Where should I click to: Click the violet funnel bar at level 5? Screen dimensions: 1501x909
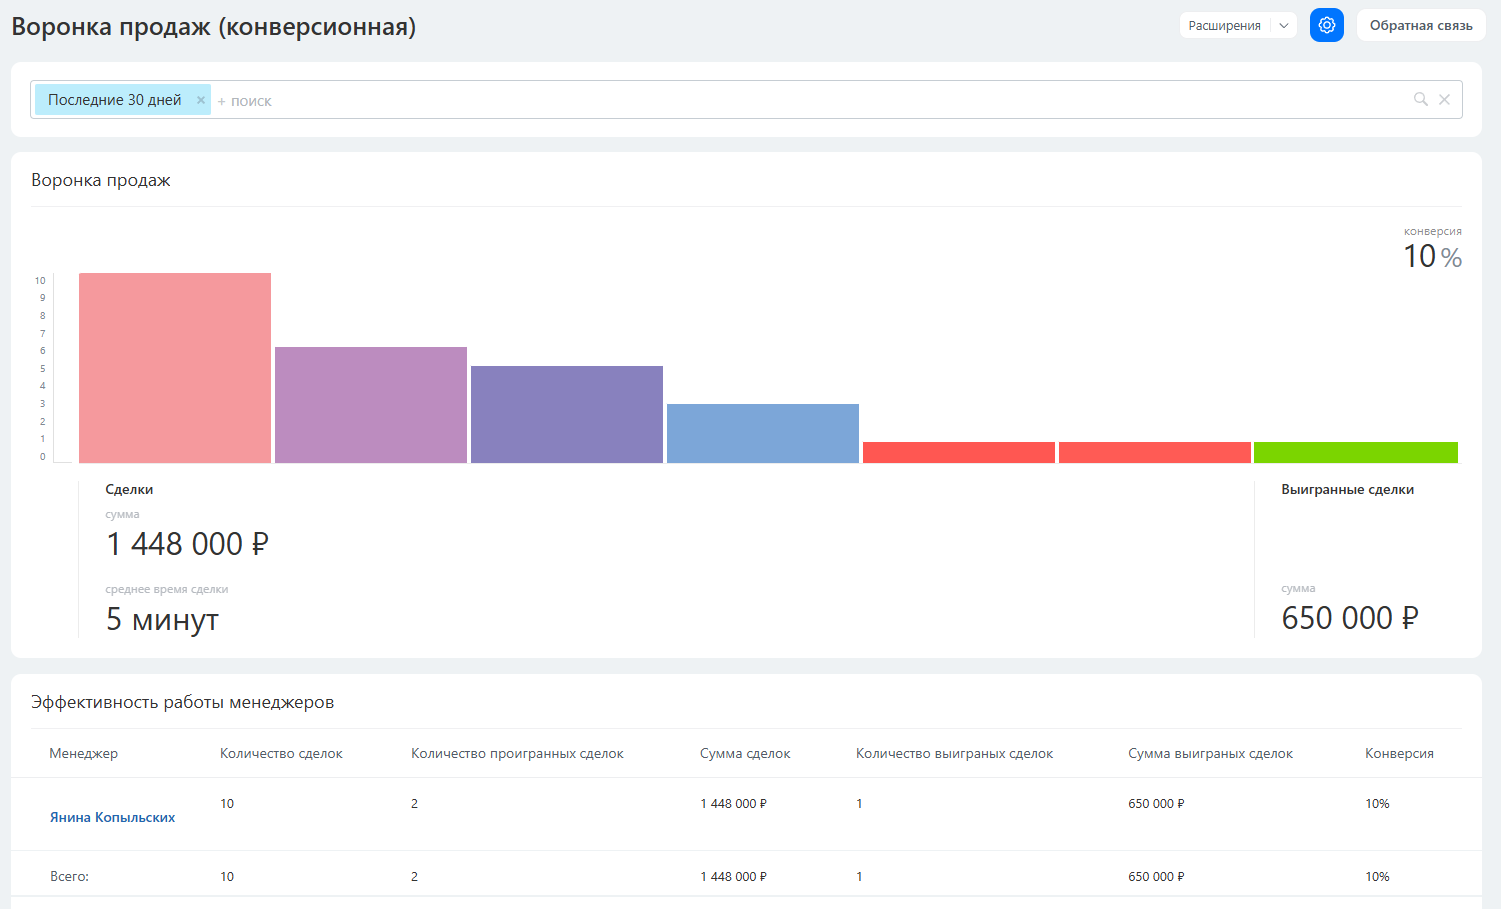click(x=567, y=414)
